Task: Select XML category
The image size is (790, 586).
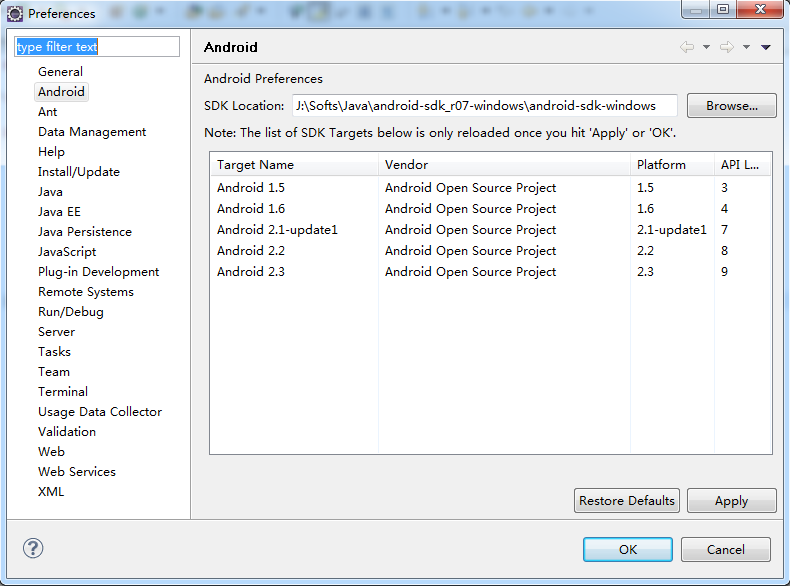Action: point(51,492)
